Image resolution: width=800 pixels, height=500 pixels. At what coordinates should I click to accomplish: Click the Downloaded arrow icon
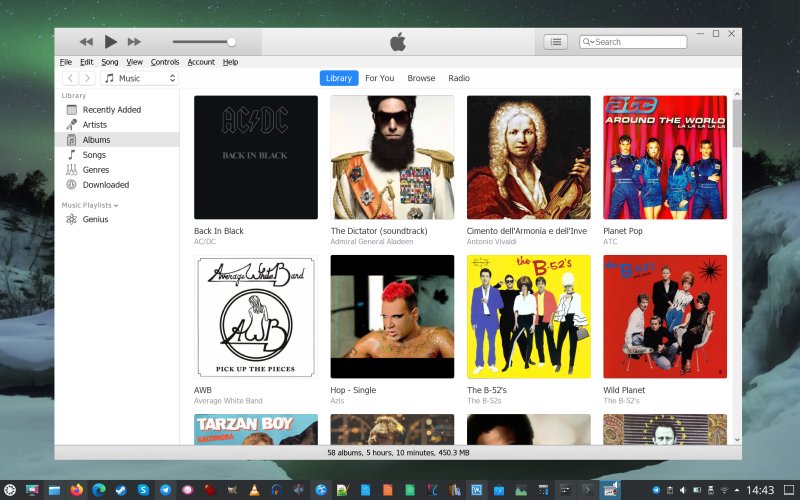point(71,185)
